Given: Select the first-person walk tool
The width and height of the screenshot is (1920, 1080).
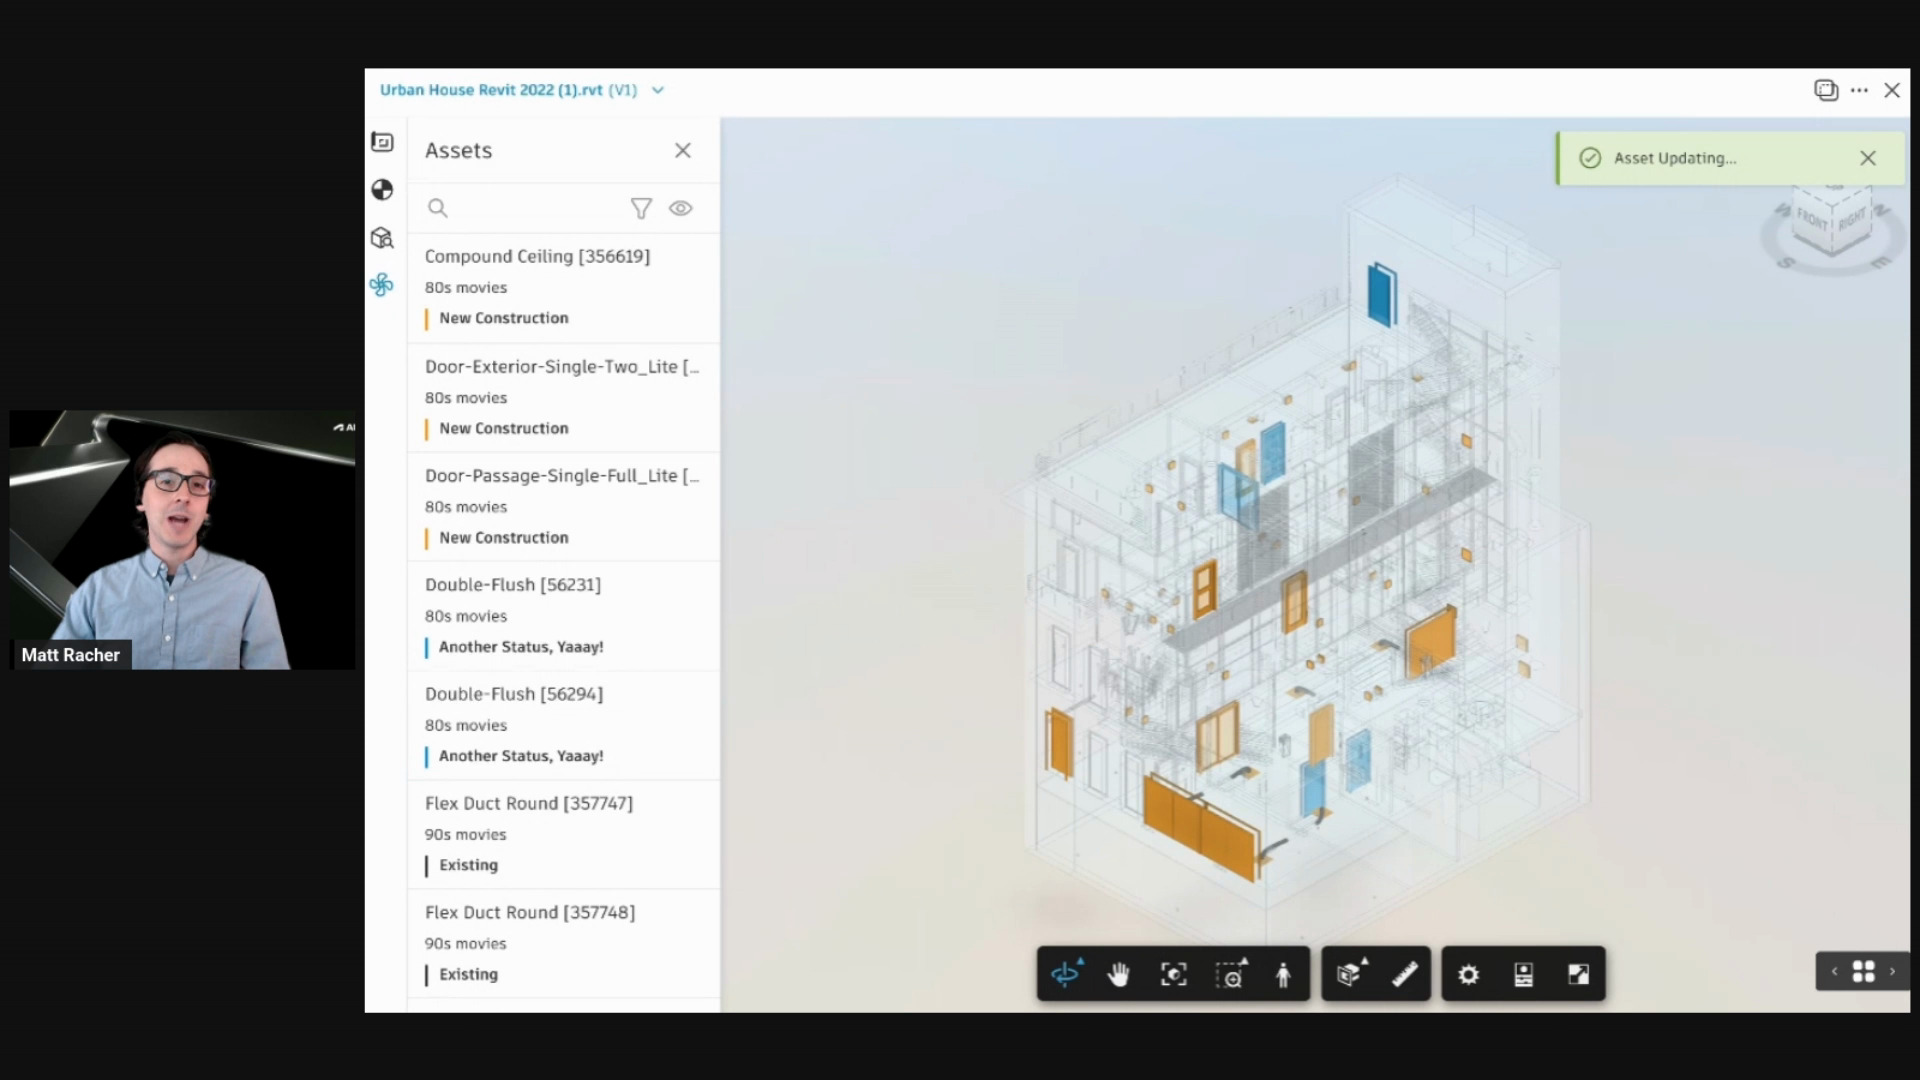Looking at the screenshot, I should [x=1283, y=973].
